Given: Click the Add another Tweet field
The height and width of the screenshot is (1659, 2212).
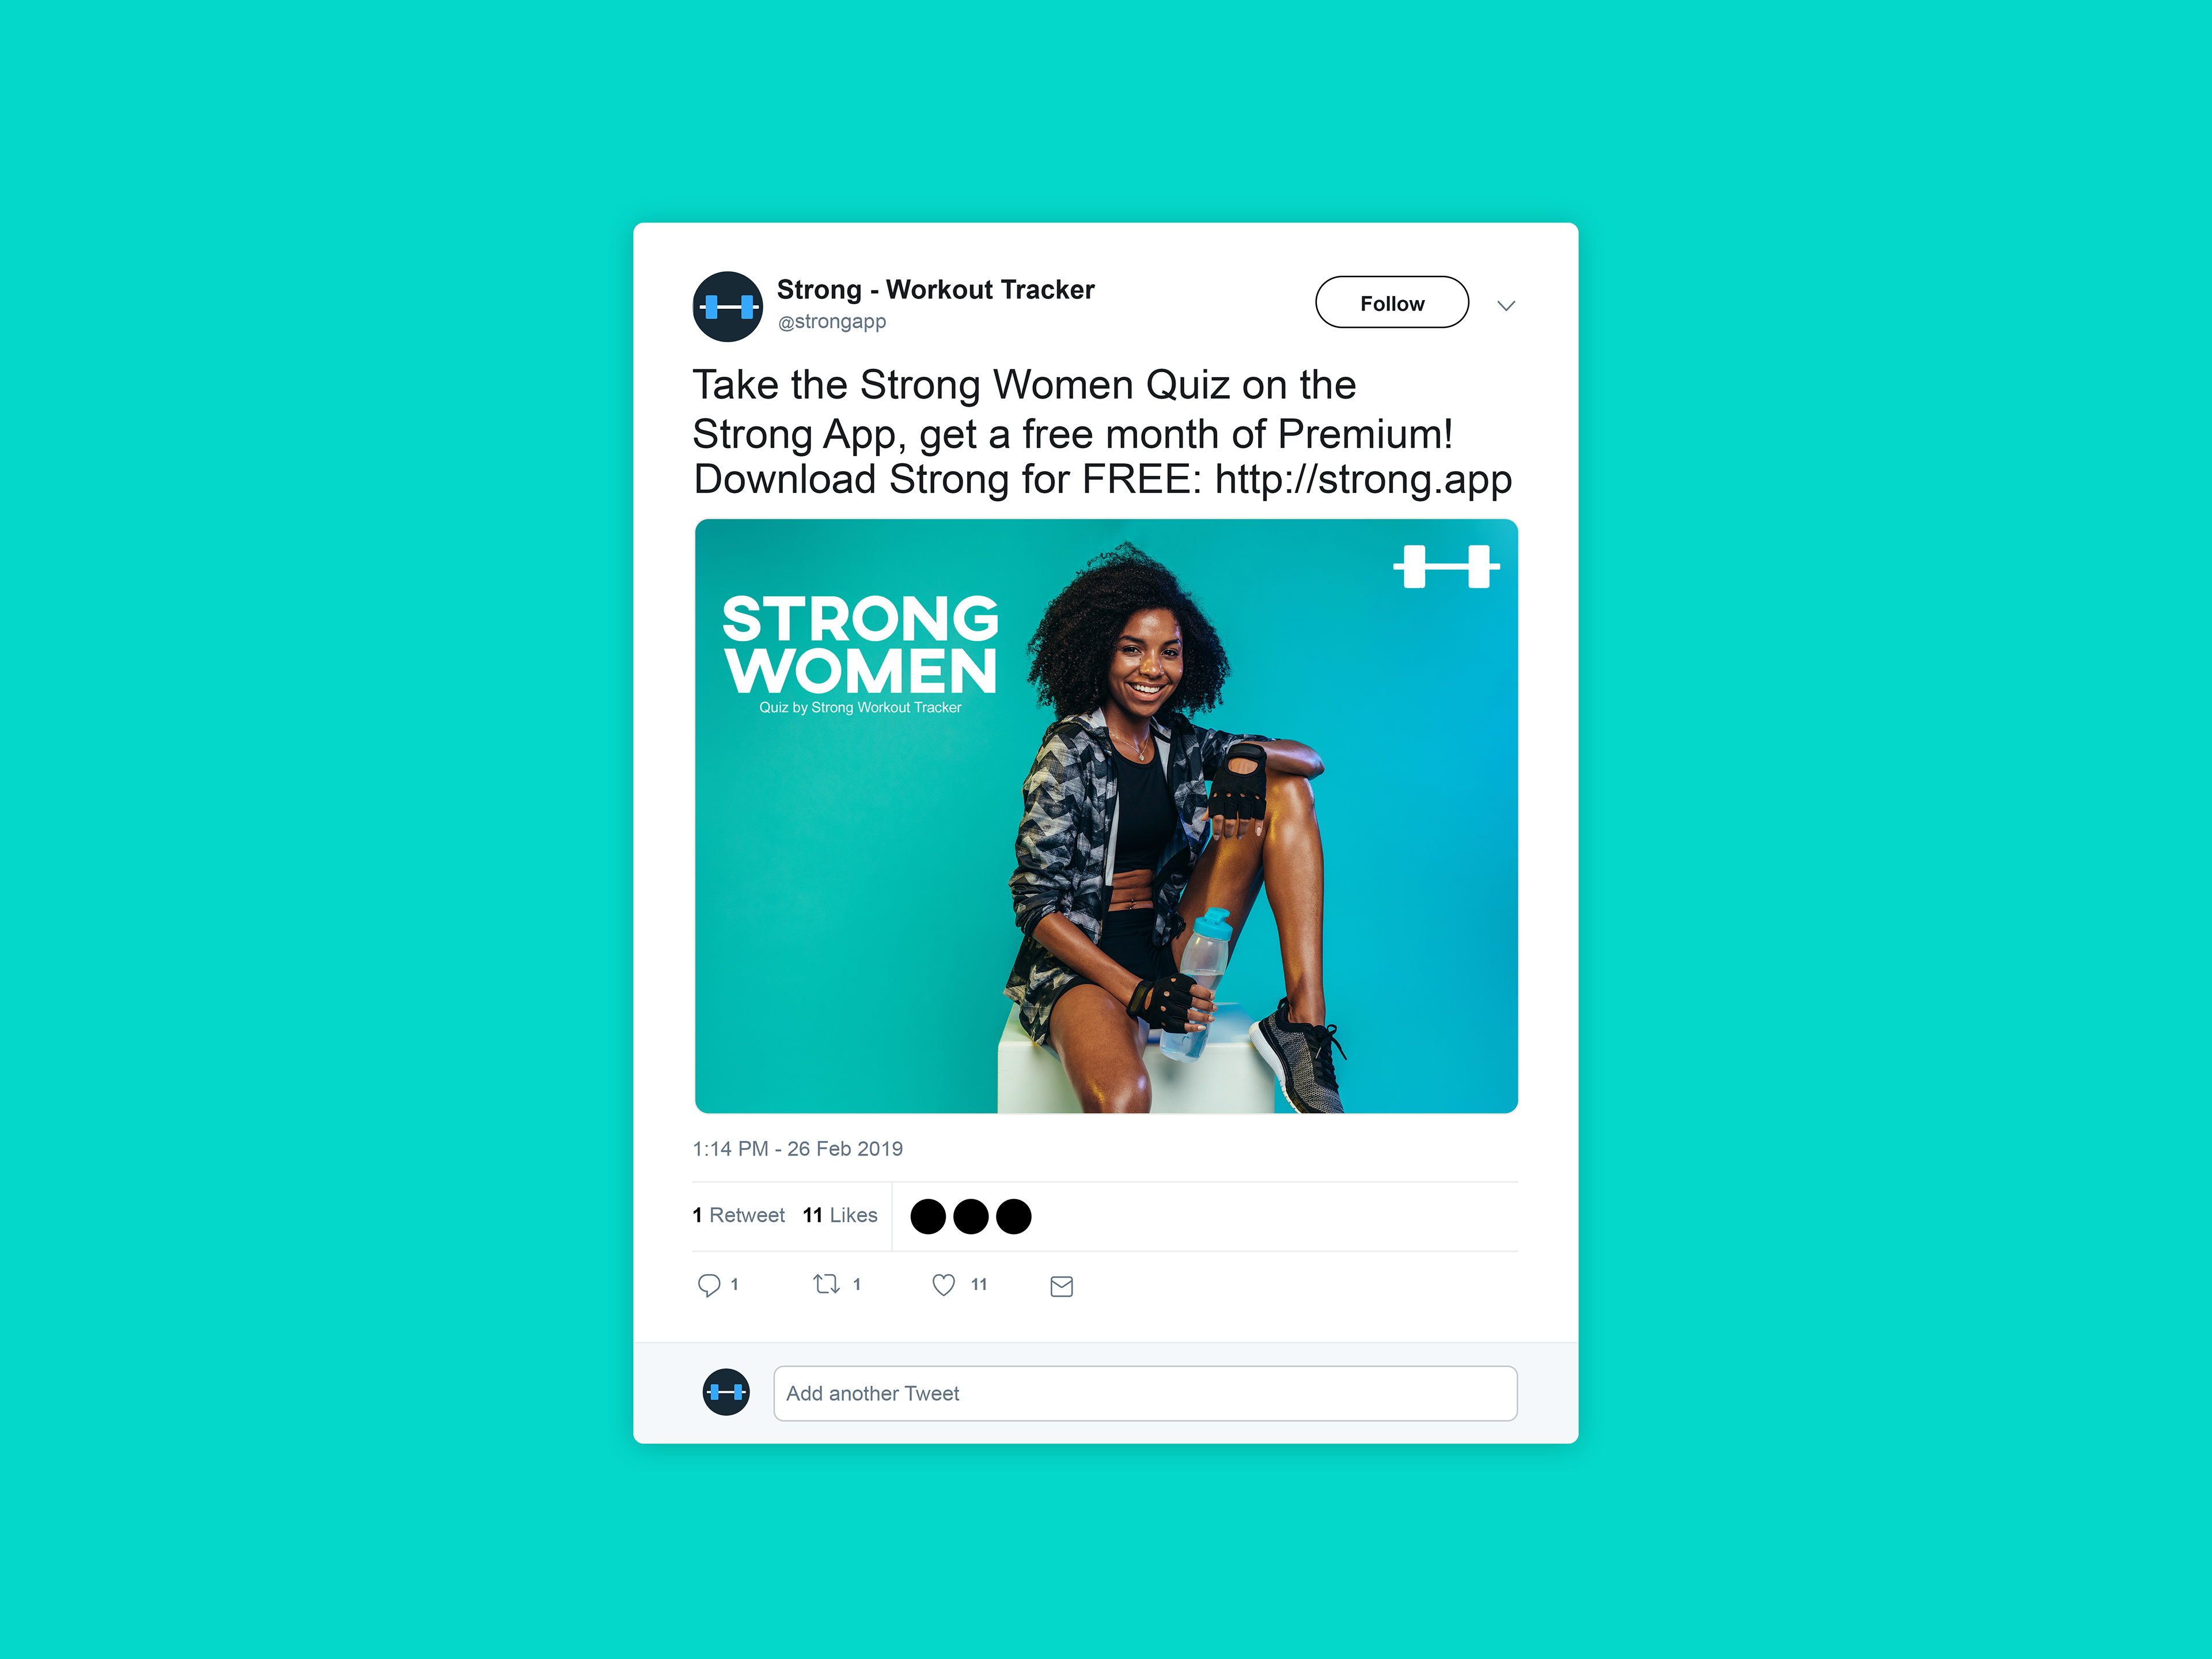Looking at the screenshot, I should point(1145,1393).
